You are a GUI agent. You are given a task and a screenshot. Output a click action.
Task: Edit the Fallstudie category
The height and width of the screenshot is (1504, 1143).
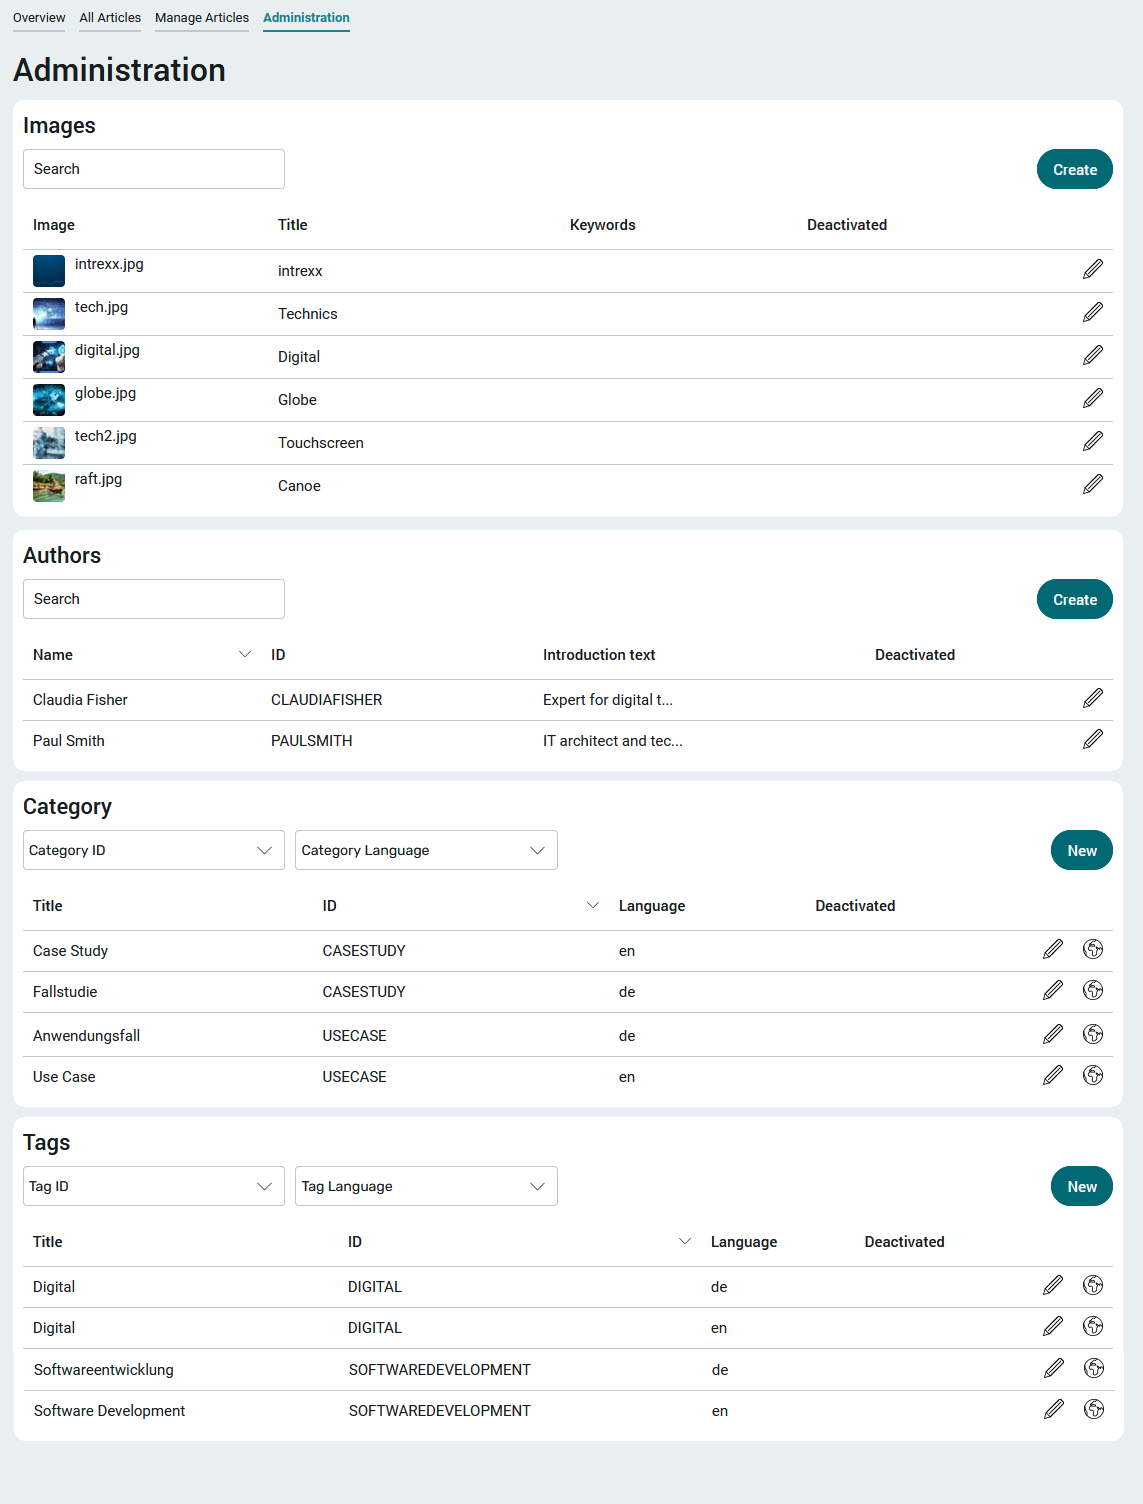[x=1053, y=990]
